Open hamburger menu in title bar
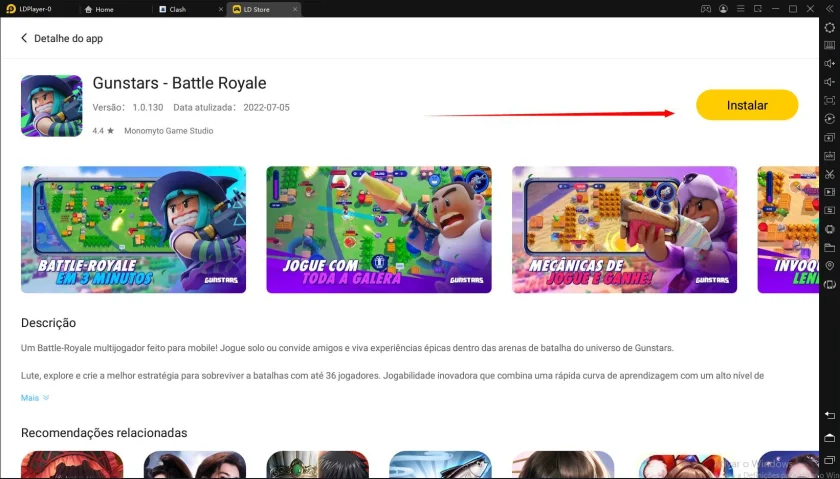 740,9
